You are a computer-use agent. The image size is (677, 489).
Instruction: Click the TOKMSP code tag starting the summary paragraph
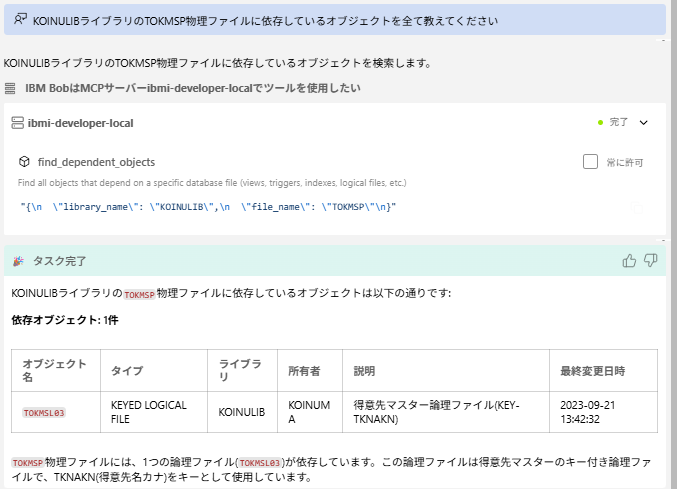28,463
